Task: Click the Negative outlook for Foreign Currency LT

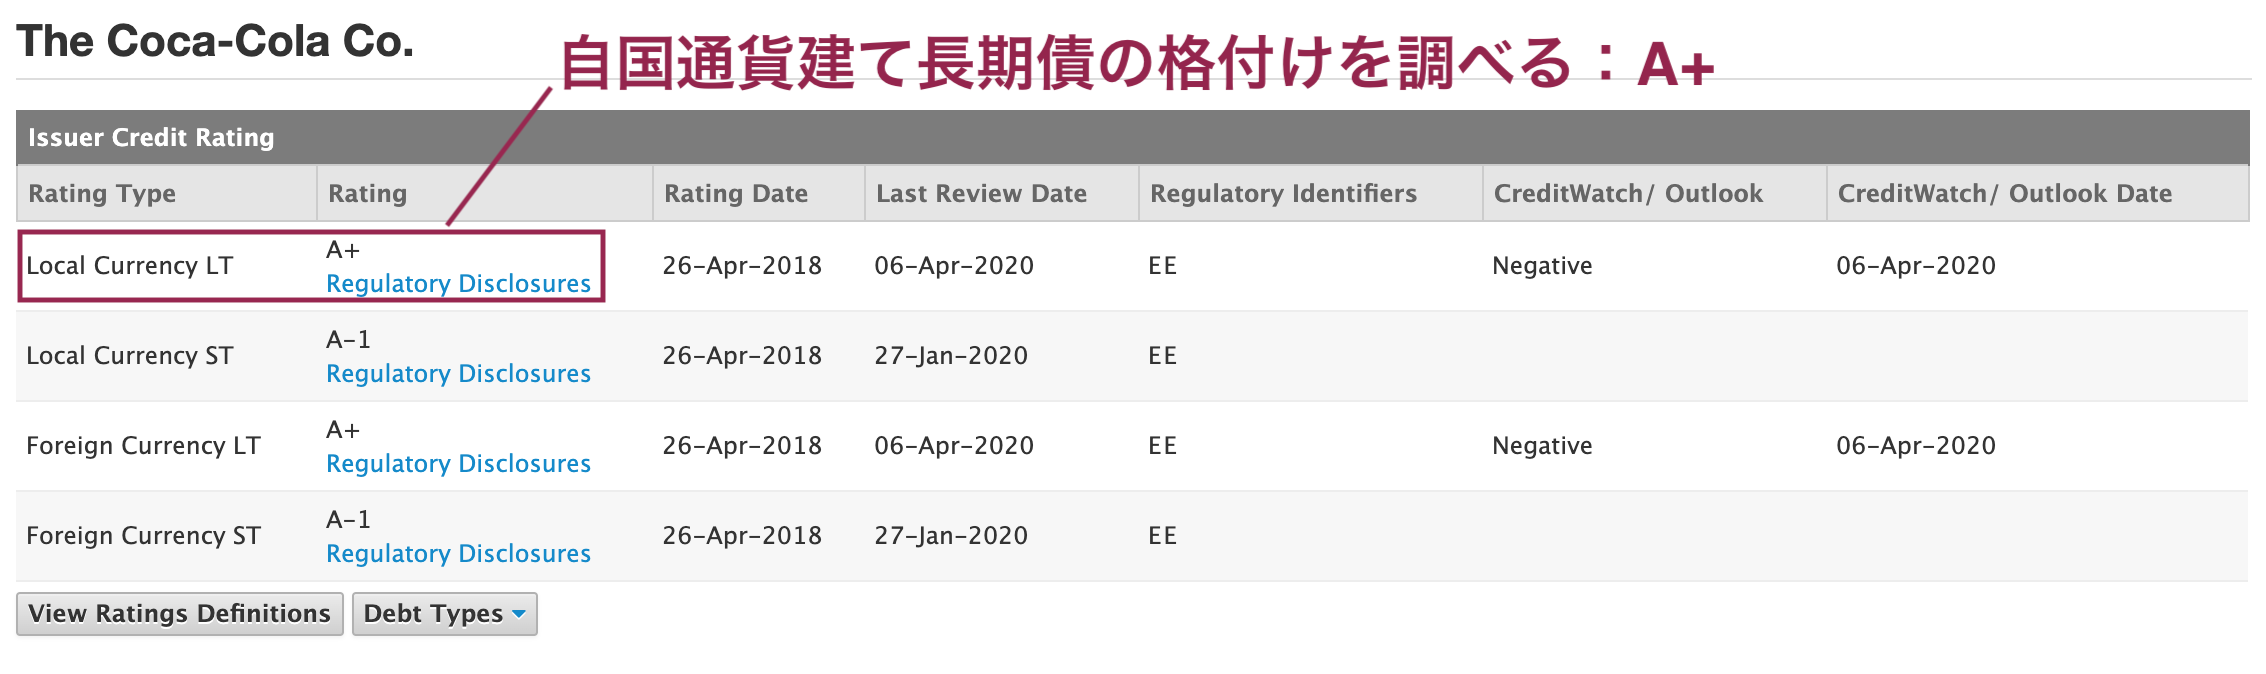Action: [1542, 446]
